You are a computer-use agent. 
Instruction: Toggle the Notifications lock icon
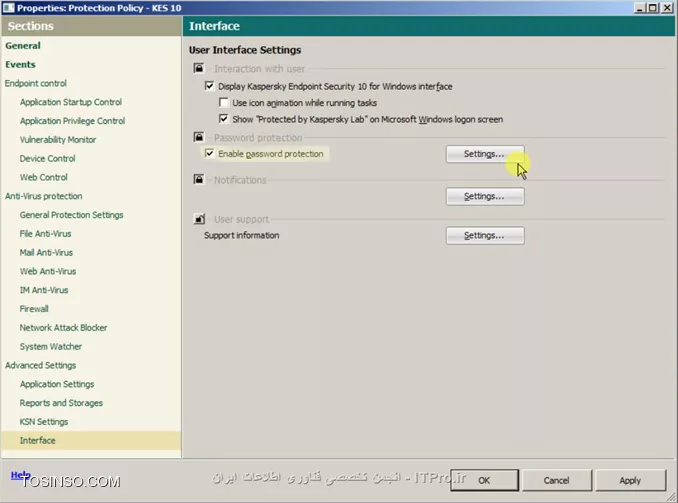coord(198,179)
